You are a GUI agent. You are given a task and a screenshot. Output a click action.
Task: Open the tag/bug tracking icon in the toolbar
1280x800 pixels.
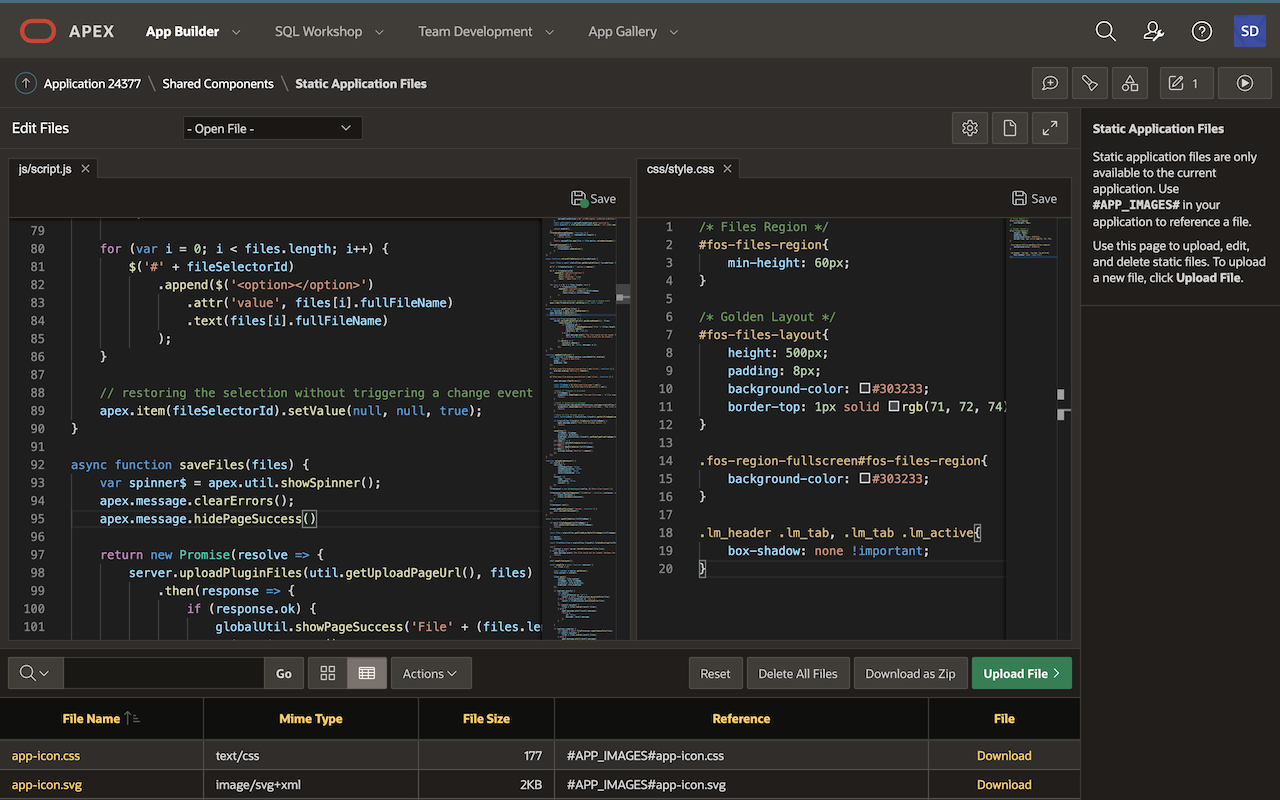coord(1090,84)
